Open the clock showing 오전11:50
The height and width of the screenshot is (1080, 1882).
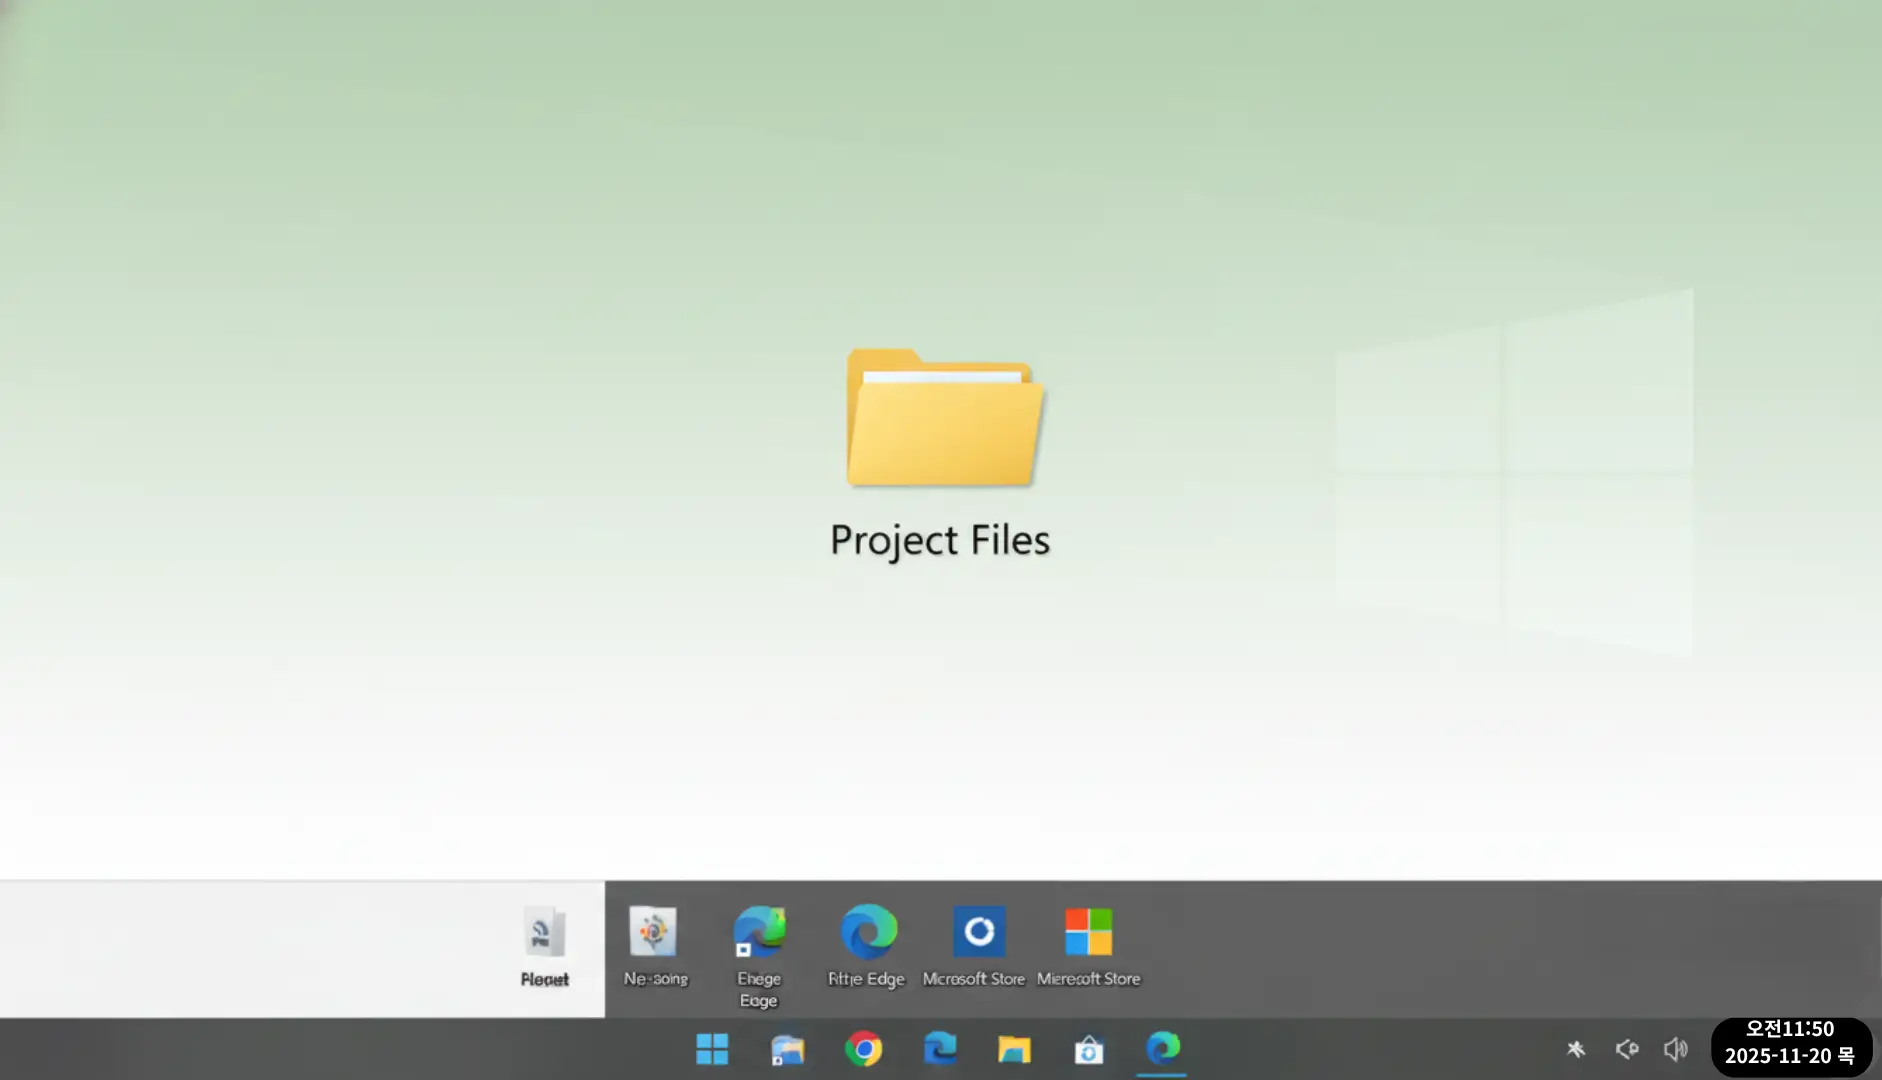coord(1789,1029)
